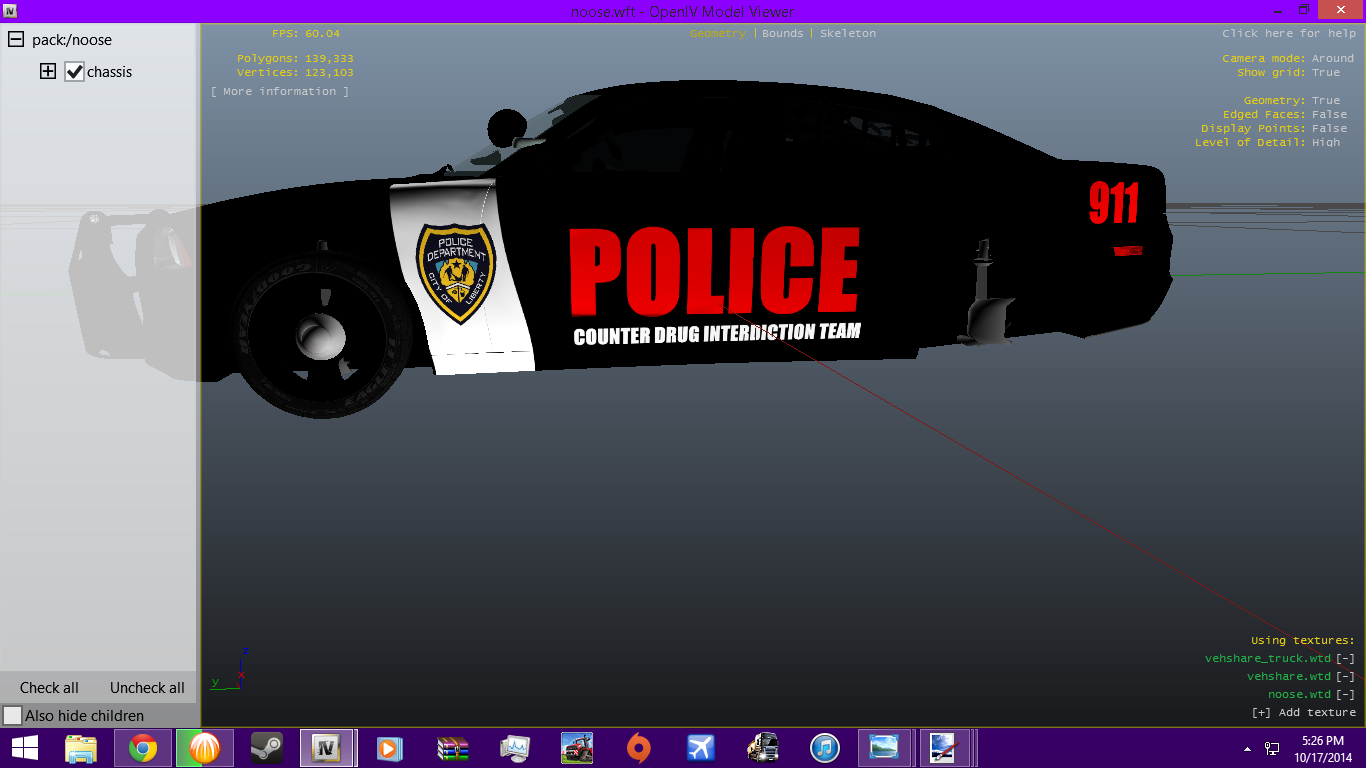Collapse the pack:/noose tree node
The image size is (1366, 768).
tap(14, 40)
